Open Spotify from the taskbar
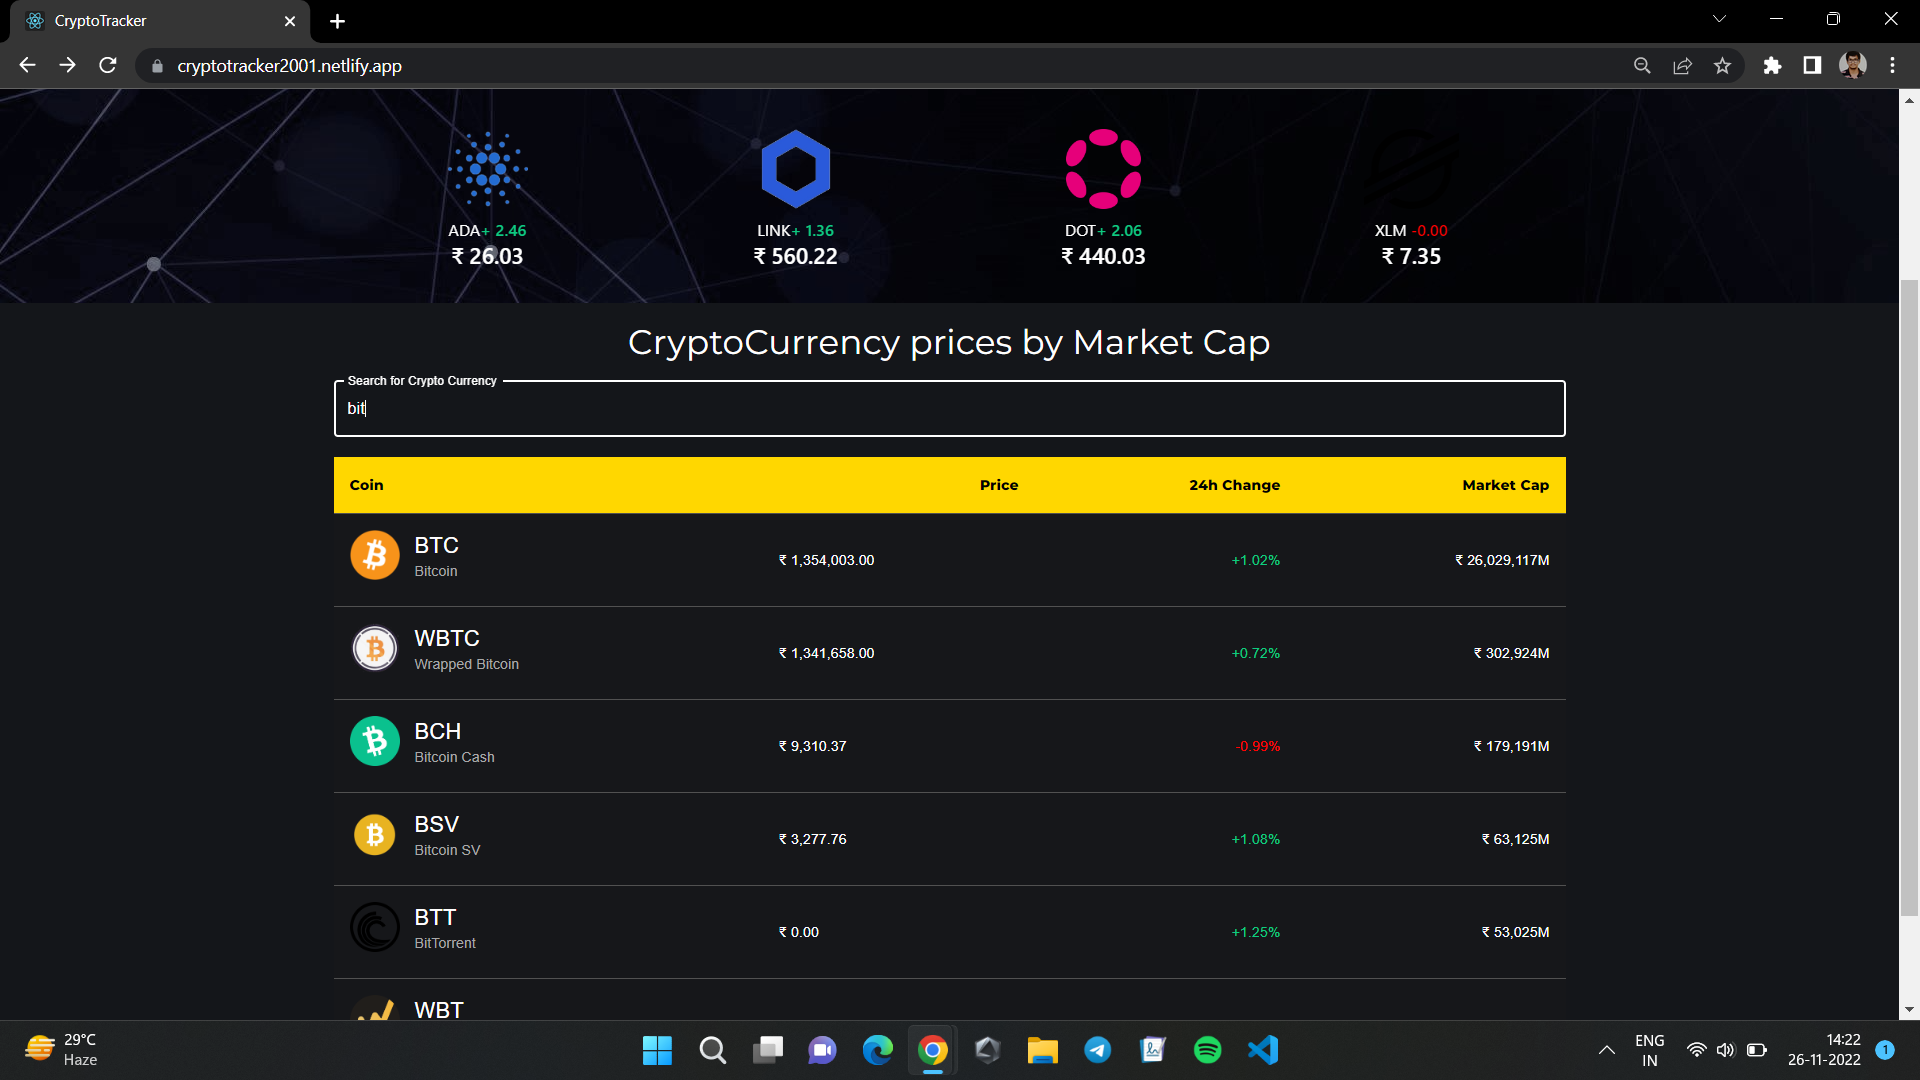 tap(1207, 1050)
